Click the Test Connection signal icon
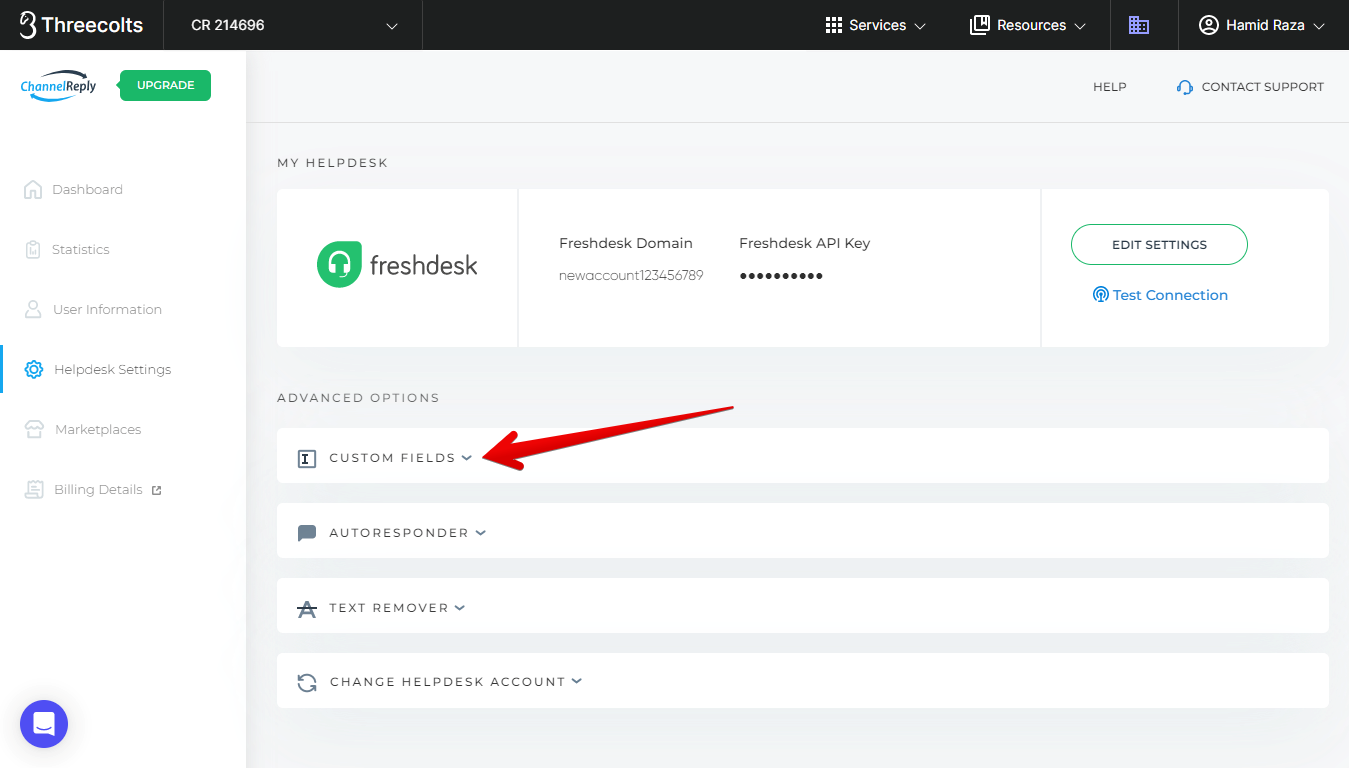 pos(1101,295)
